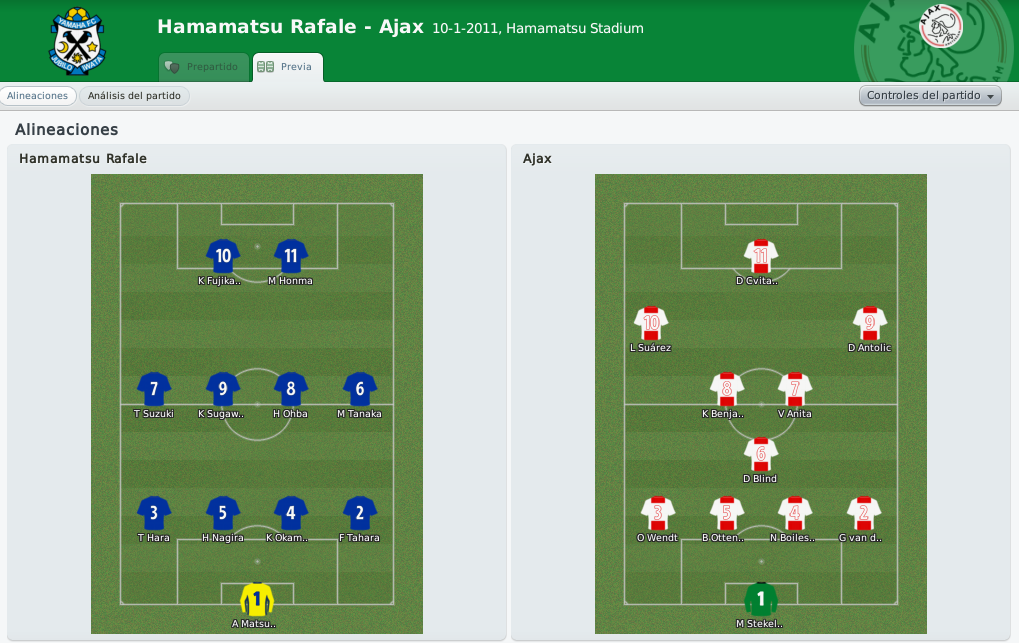Click T Suzuki number 7 shirt
1019x643 pixels.
pos(154,389)
